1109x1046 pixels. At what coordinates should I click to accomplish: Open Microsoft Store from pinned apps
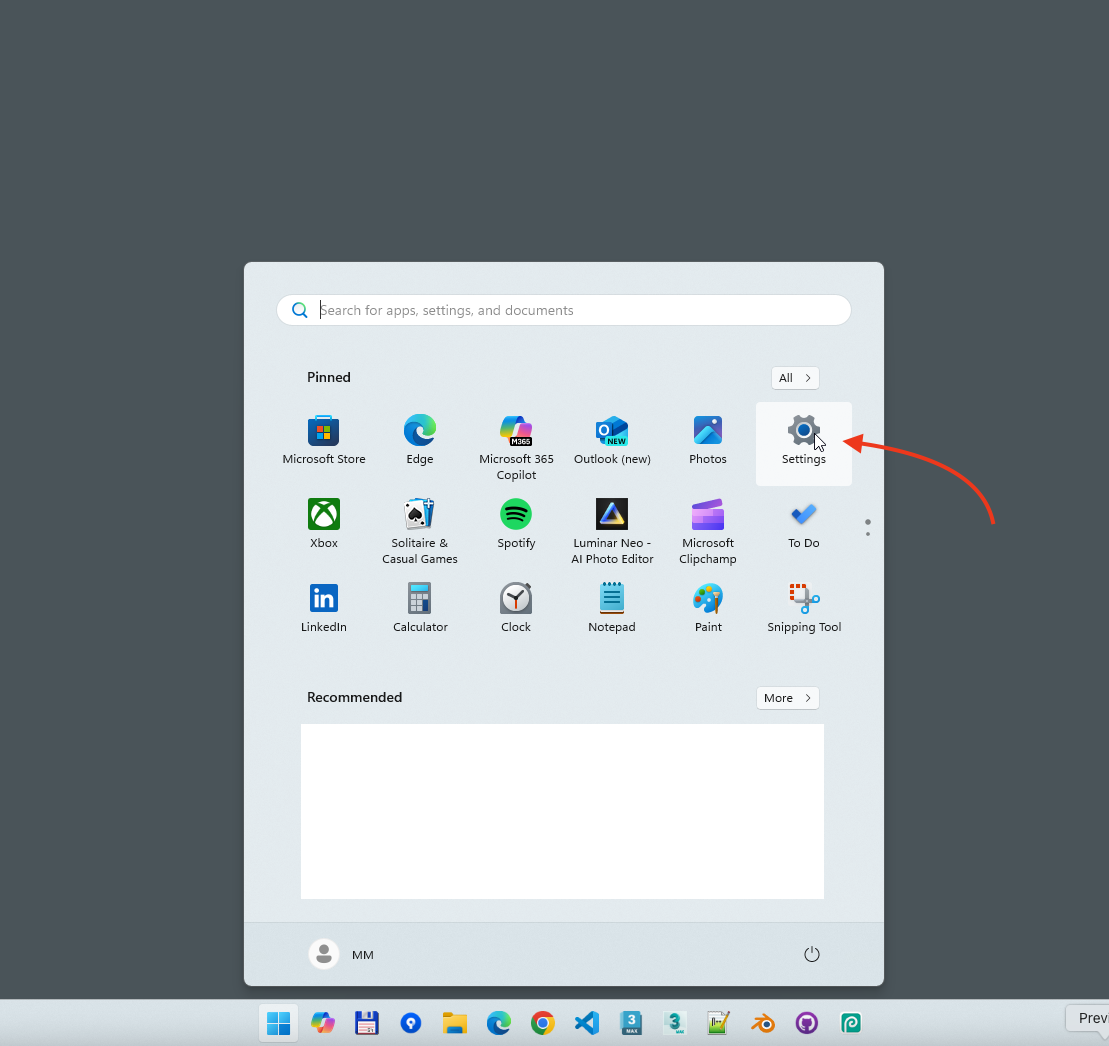(x=324, y=441)
